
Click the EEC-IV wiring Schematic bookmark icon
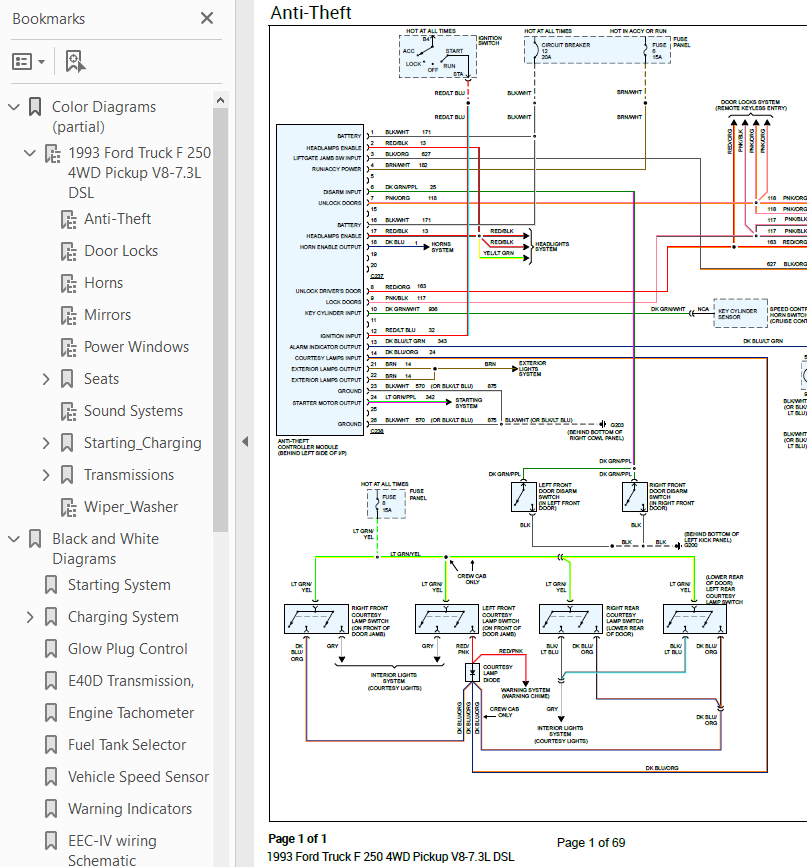tap(51, 841)
